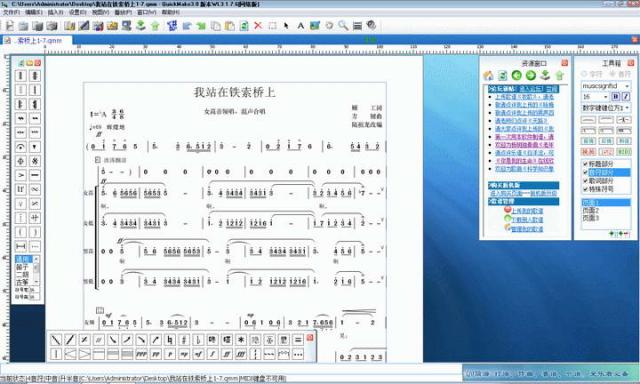Toggle the 歌词部分 checkbox
The image size is (640, 384).
pos(585,181)
